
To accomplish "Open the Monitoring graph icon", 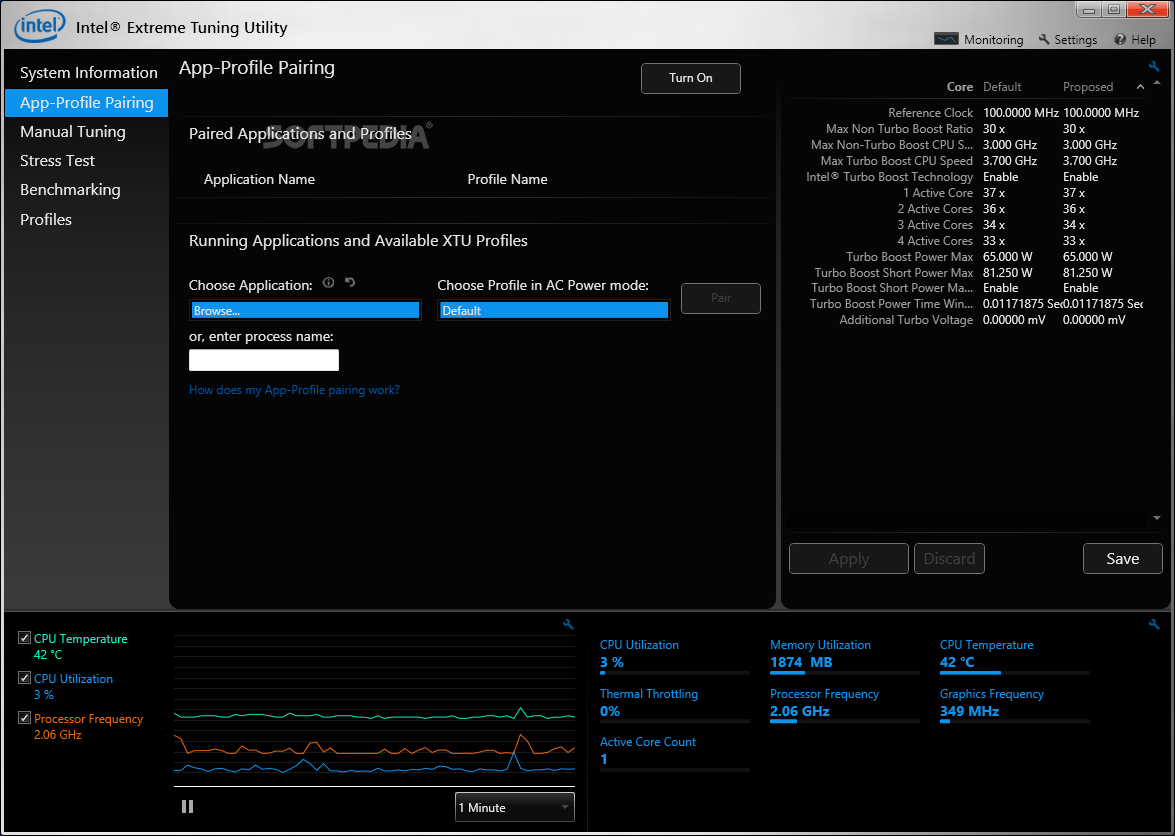I will pyautogui.click(x=946, y=39).
